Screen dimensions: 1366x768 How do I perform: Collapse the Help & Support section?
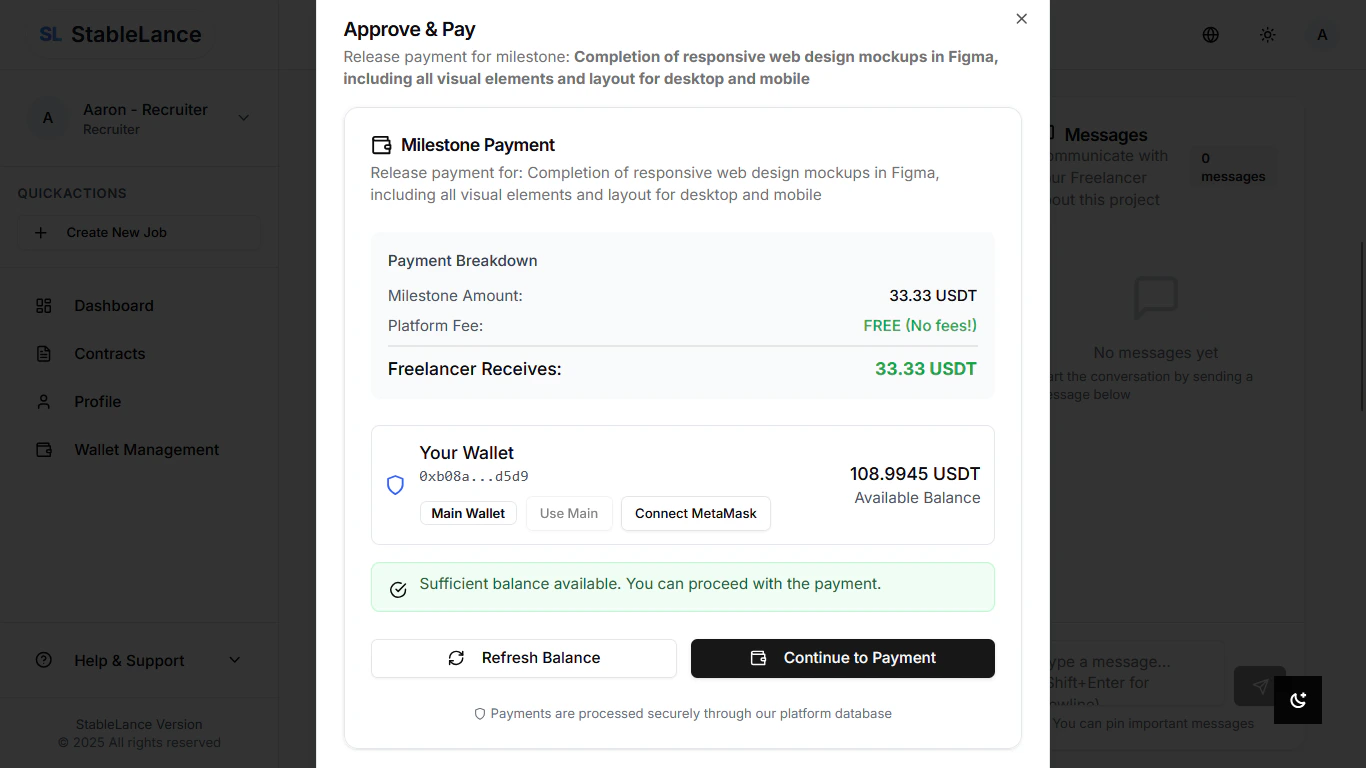click(234, 660)
